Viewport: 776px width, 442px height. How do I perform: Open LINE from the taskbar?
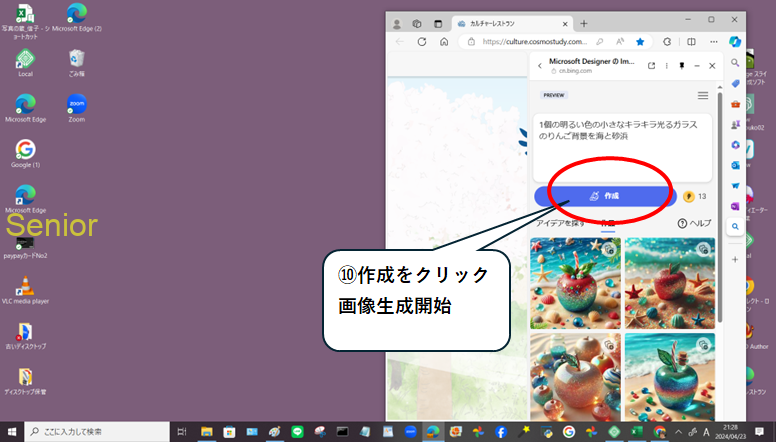(x=297, y=432)
